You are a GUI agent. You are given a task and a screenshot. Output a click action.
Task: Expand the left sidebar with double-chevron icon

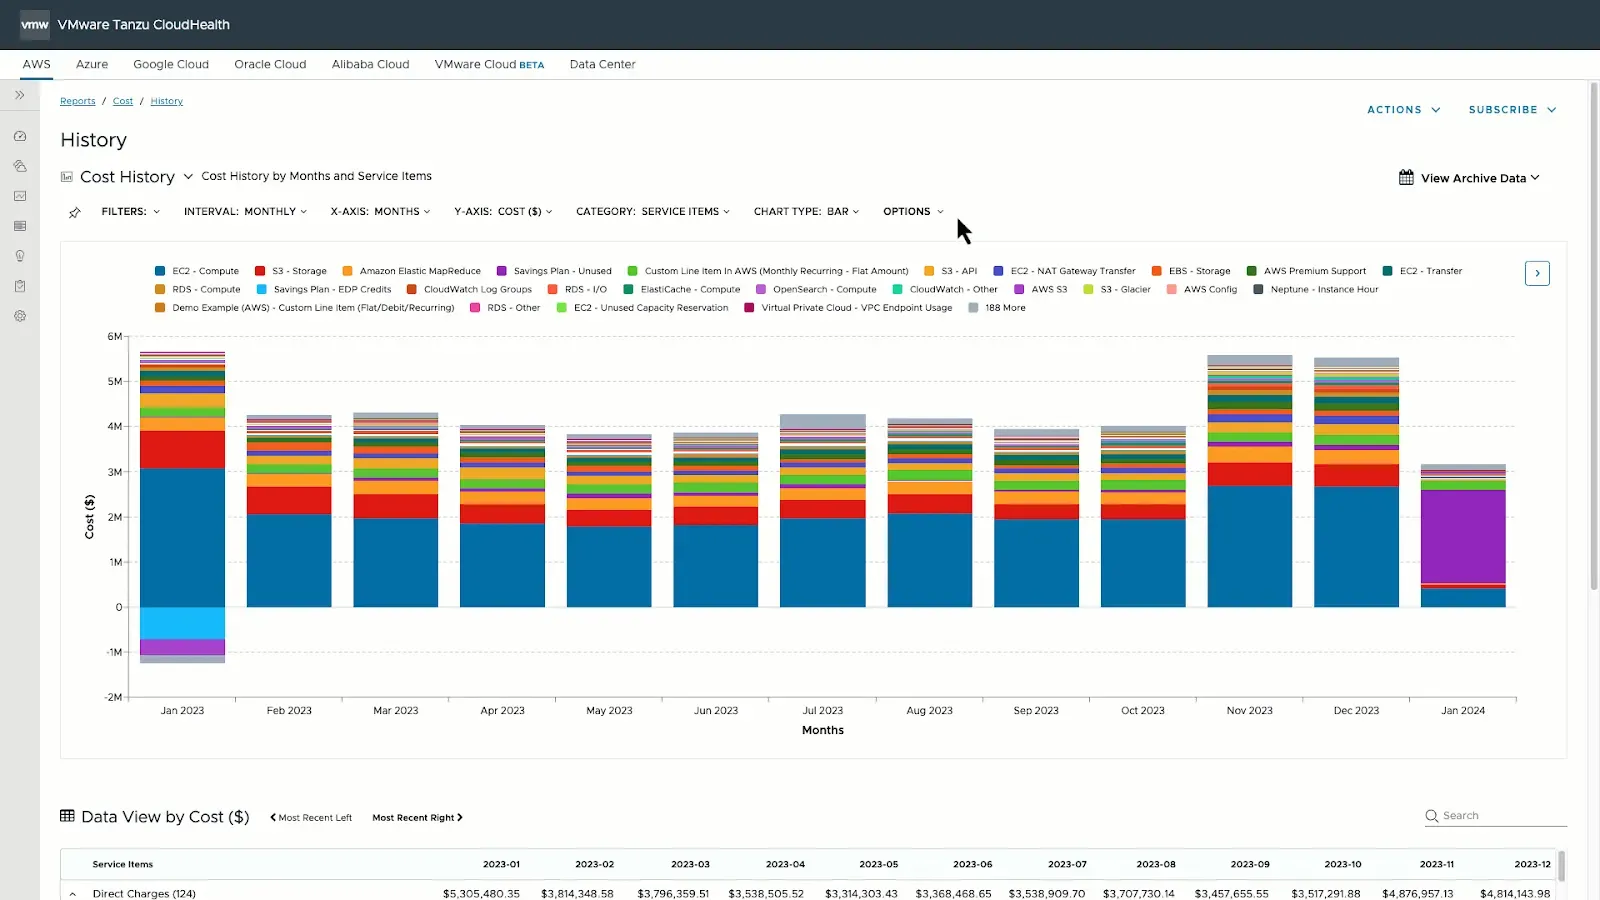pyautogui.click(x=19, y=95)
